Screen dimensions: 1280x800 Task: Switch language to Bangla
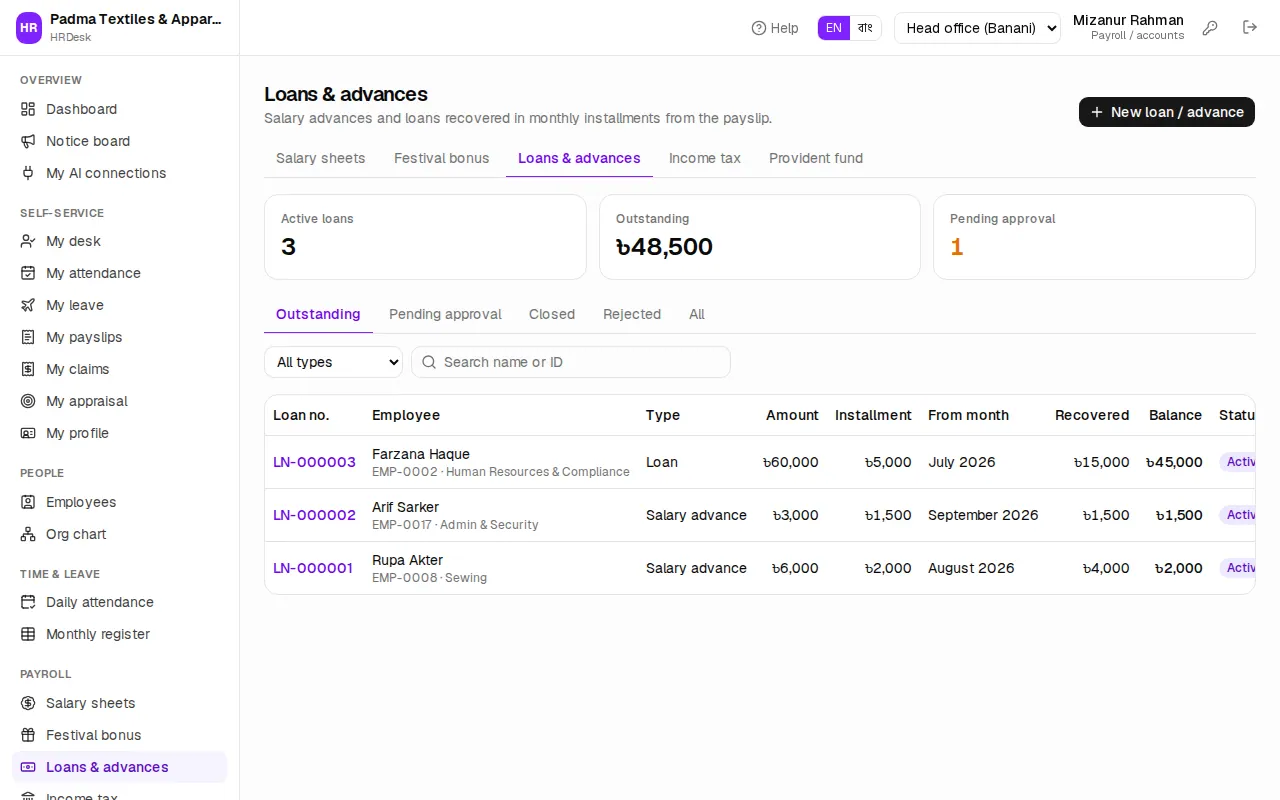[x=866, y=28]
